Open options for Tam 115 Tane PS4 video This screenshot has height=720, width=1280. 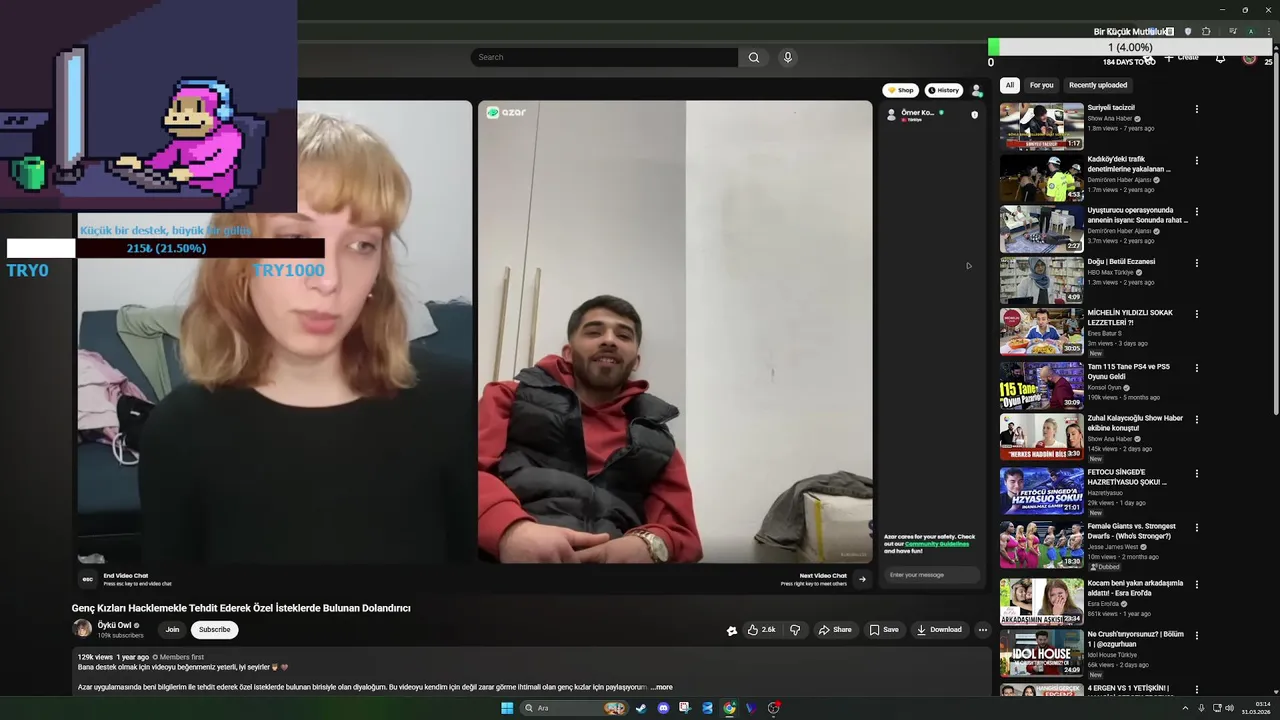1196,368
